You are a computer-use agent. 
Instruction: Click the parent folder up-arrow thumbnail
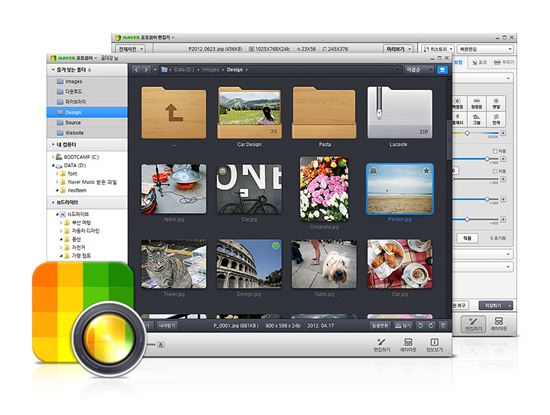click(x=174, y=113)
